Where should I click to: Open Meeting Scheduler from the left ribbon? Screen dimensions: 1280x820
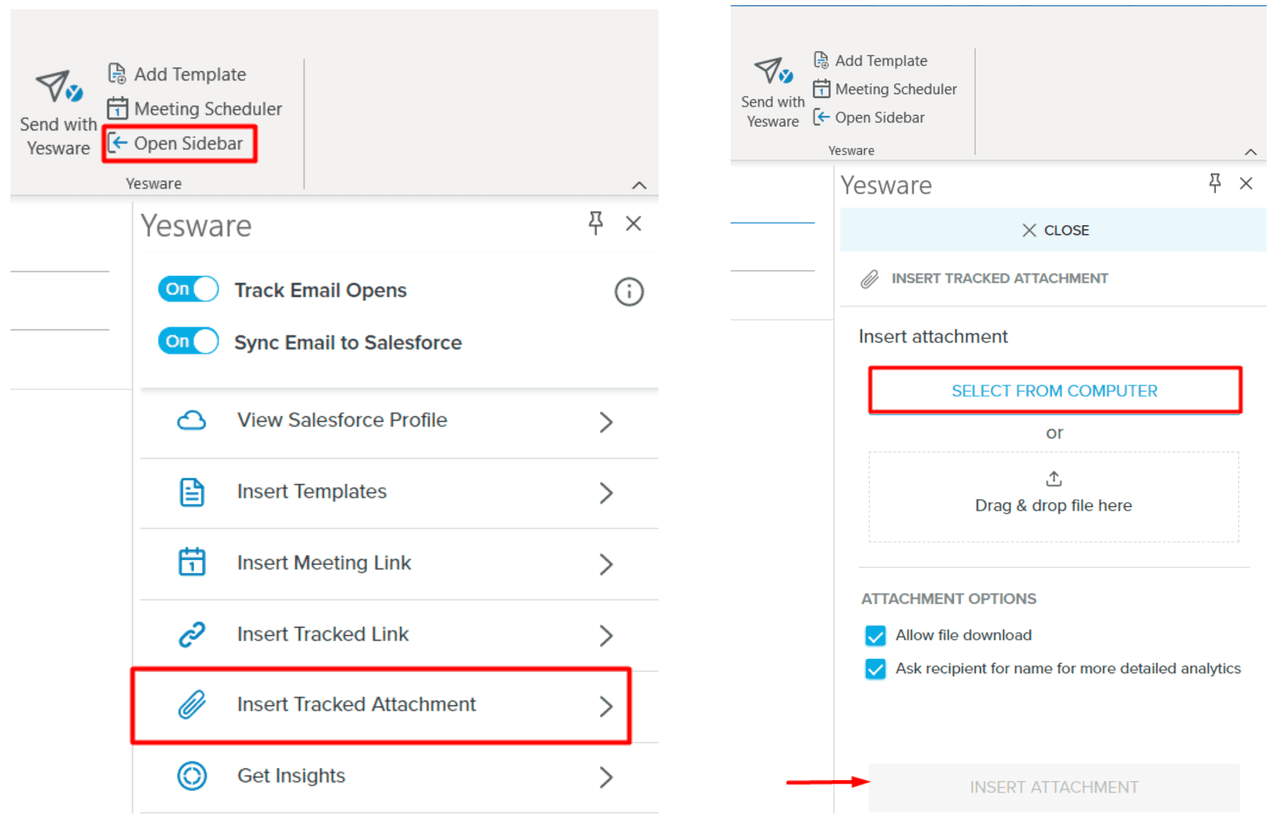pos(196,109)
